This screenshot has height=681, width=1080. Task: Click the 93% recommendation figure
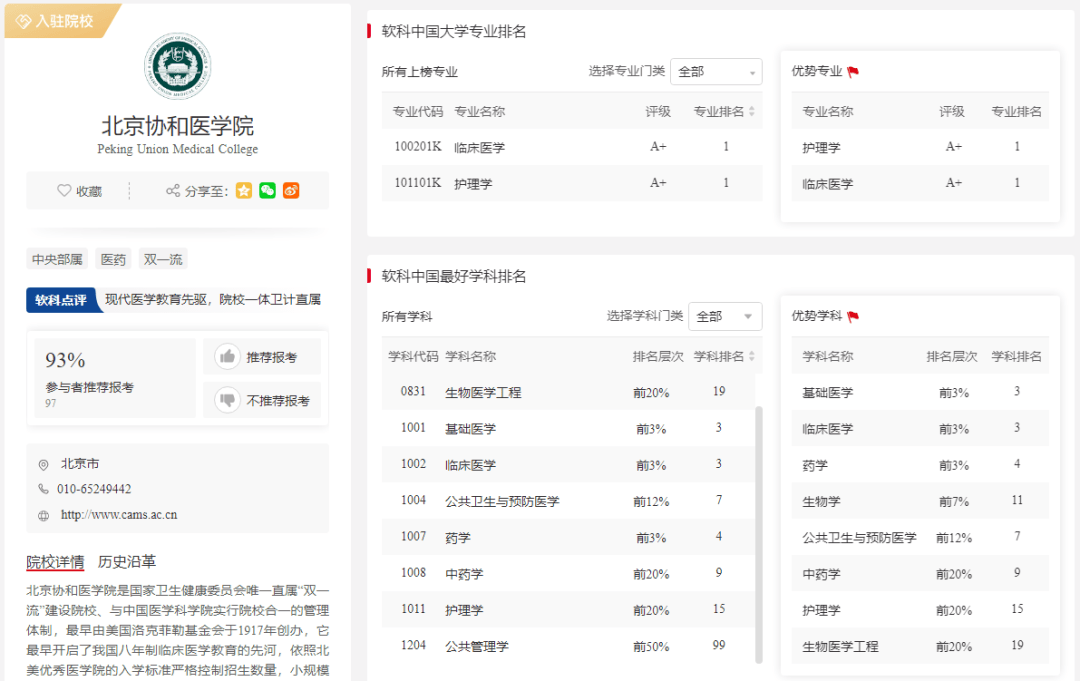coord(65,360)
